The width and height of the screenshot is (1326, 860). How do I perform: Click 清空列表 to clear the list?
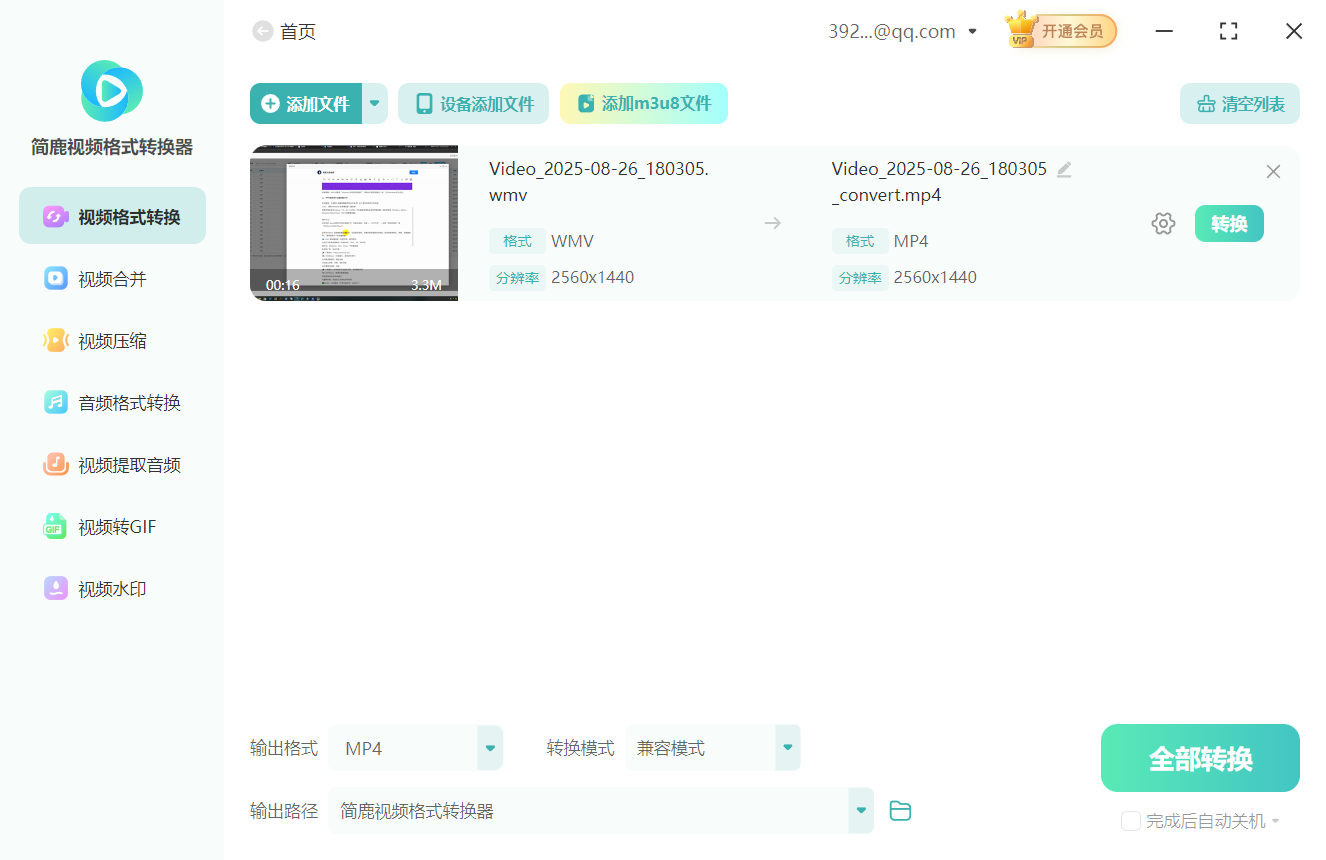coord(1239,103)
